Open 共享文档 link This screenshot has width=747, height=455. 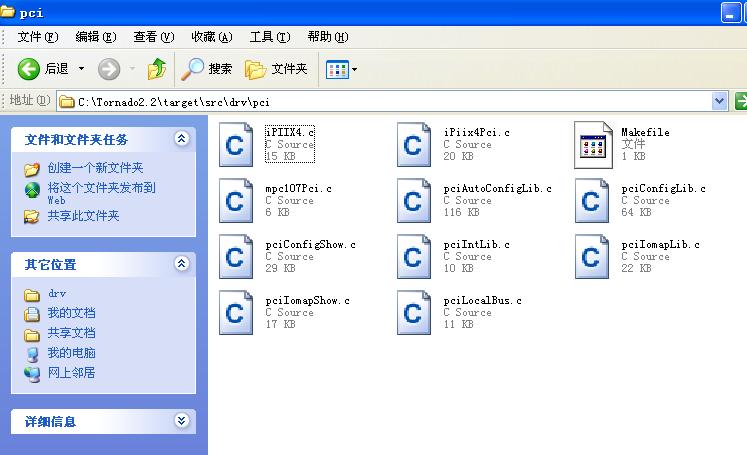point(71,333)
